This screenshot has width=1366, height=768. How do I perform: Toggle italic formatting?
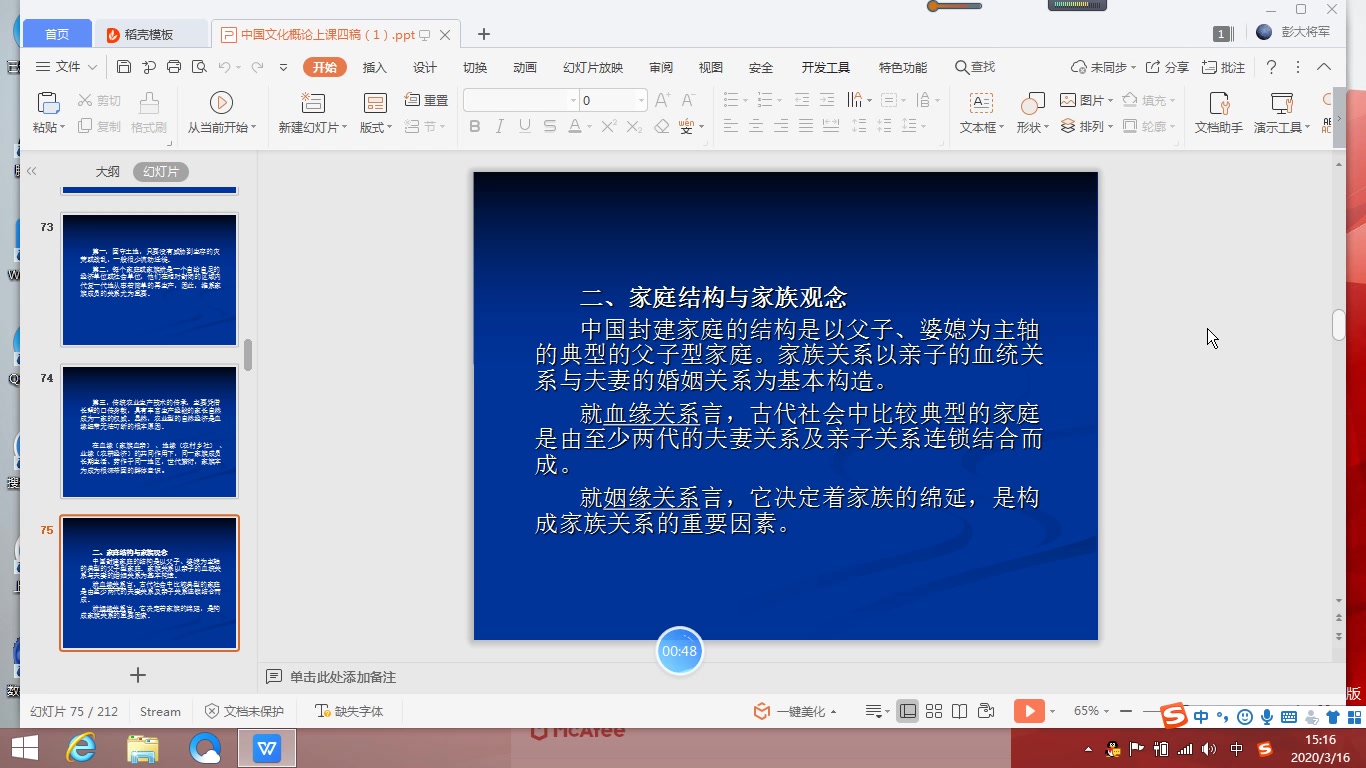coord(499,127)
